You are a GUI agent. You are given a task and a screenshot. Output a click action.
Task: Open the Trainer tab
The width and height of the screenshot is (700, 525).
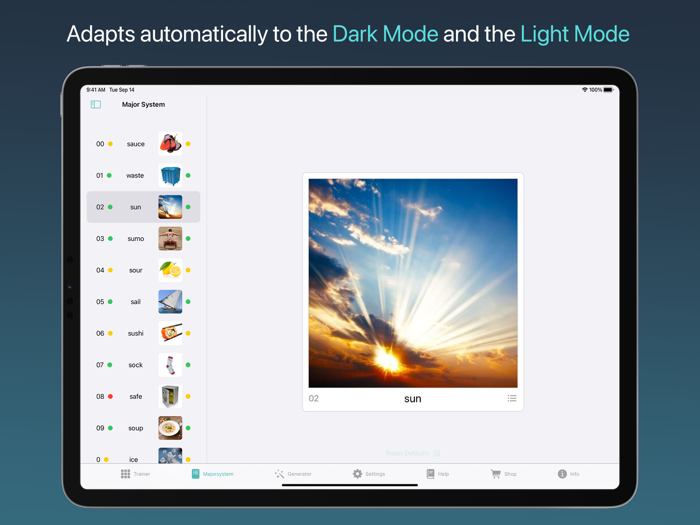click(135, 474)
